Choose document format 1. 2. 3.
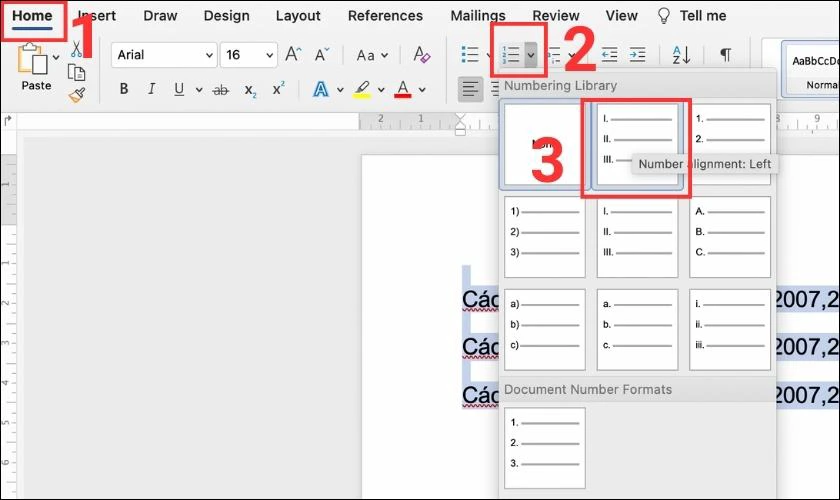This screenshot has height=500, width=840. (544, 448)
